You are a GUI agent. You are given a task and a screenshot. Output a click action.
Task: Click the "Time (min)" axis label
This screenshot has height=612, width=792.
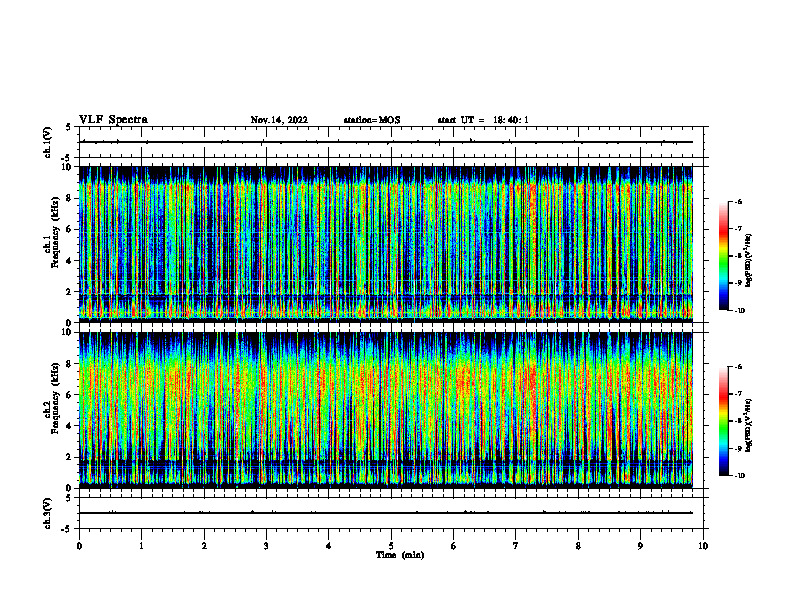click(x=400, y=555)
